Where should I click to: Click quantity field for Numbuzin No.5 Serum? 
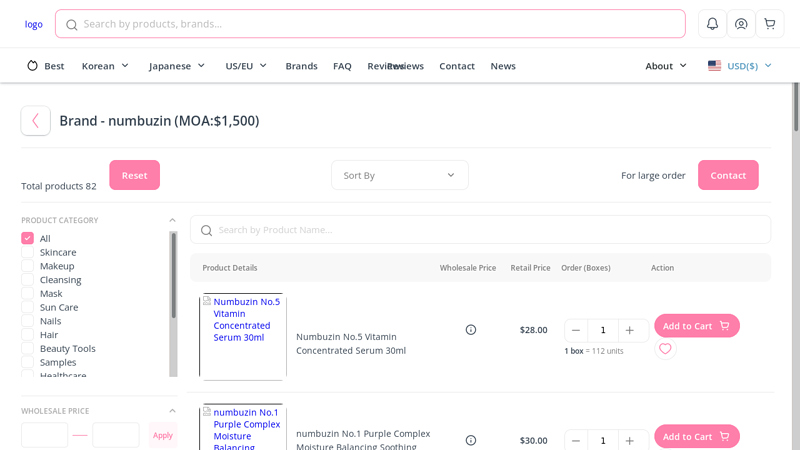tap(603, 331)
